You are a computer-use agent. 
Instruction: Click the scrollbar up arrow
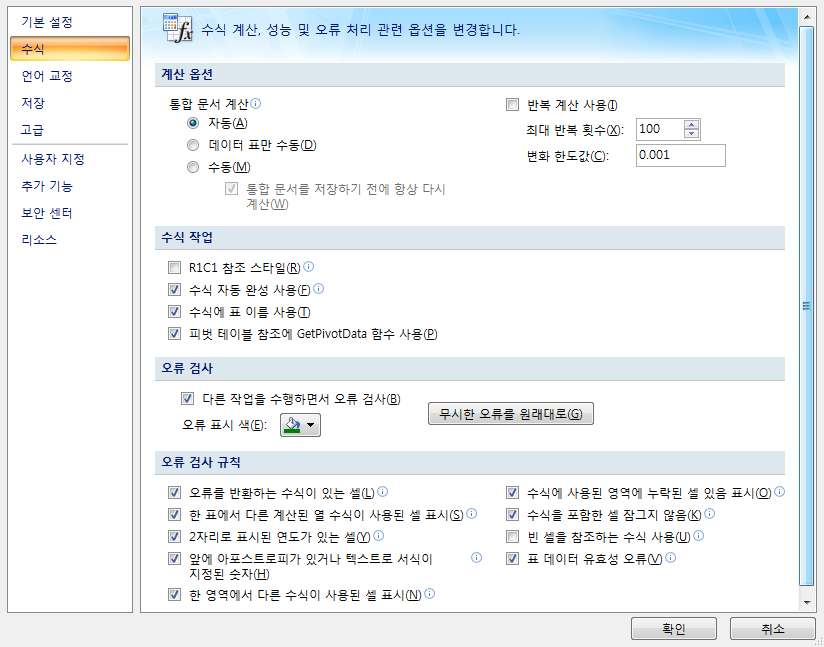[x=807, y=17]
